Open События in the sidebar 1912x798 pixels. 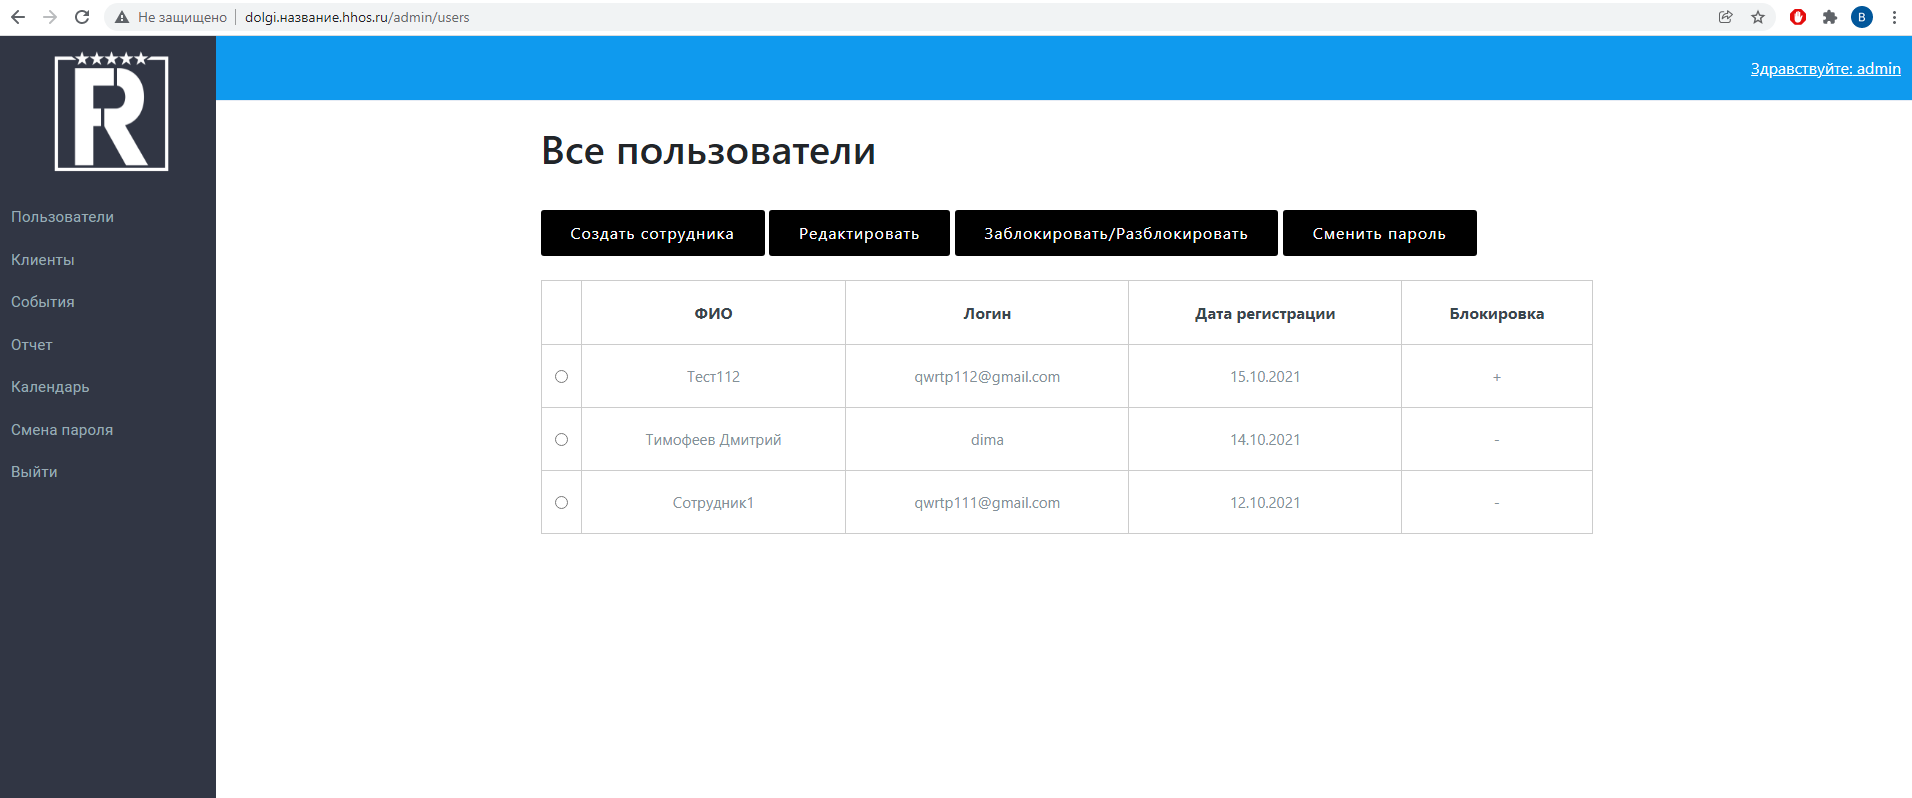click(x=43, y=302)
